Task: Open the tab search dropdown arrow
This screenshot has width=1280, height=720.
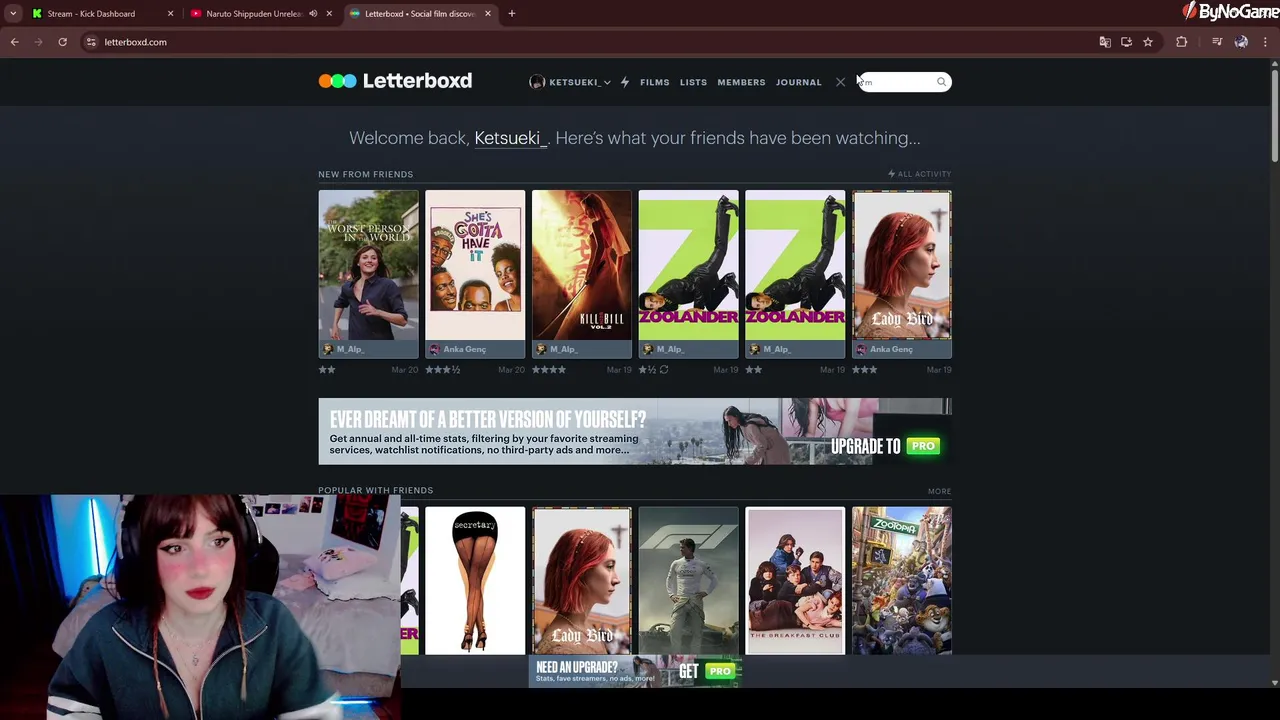Action: tap(13, 14)
